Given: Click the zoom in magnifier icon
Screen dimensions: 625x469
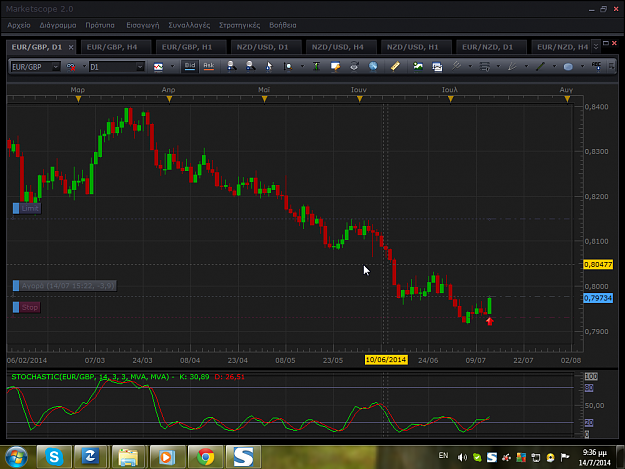Looking at the screenshot, I should (231, 66).
